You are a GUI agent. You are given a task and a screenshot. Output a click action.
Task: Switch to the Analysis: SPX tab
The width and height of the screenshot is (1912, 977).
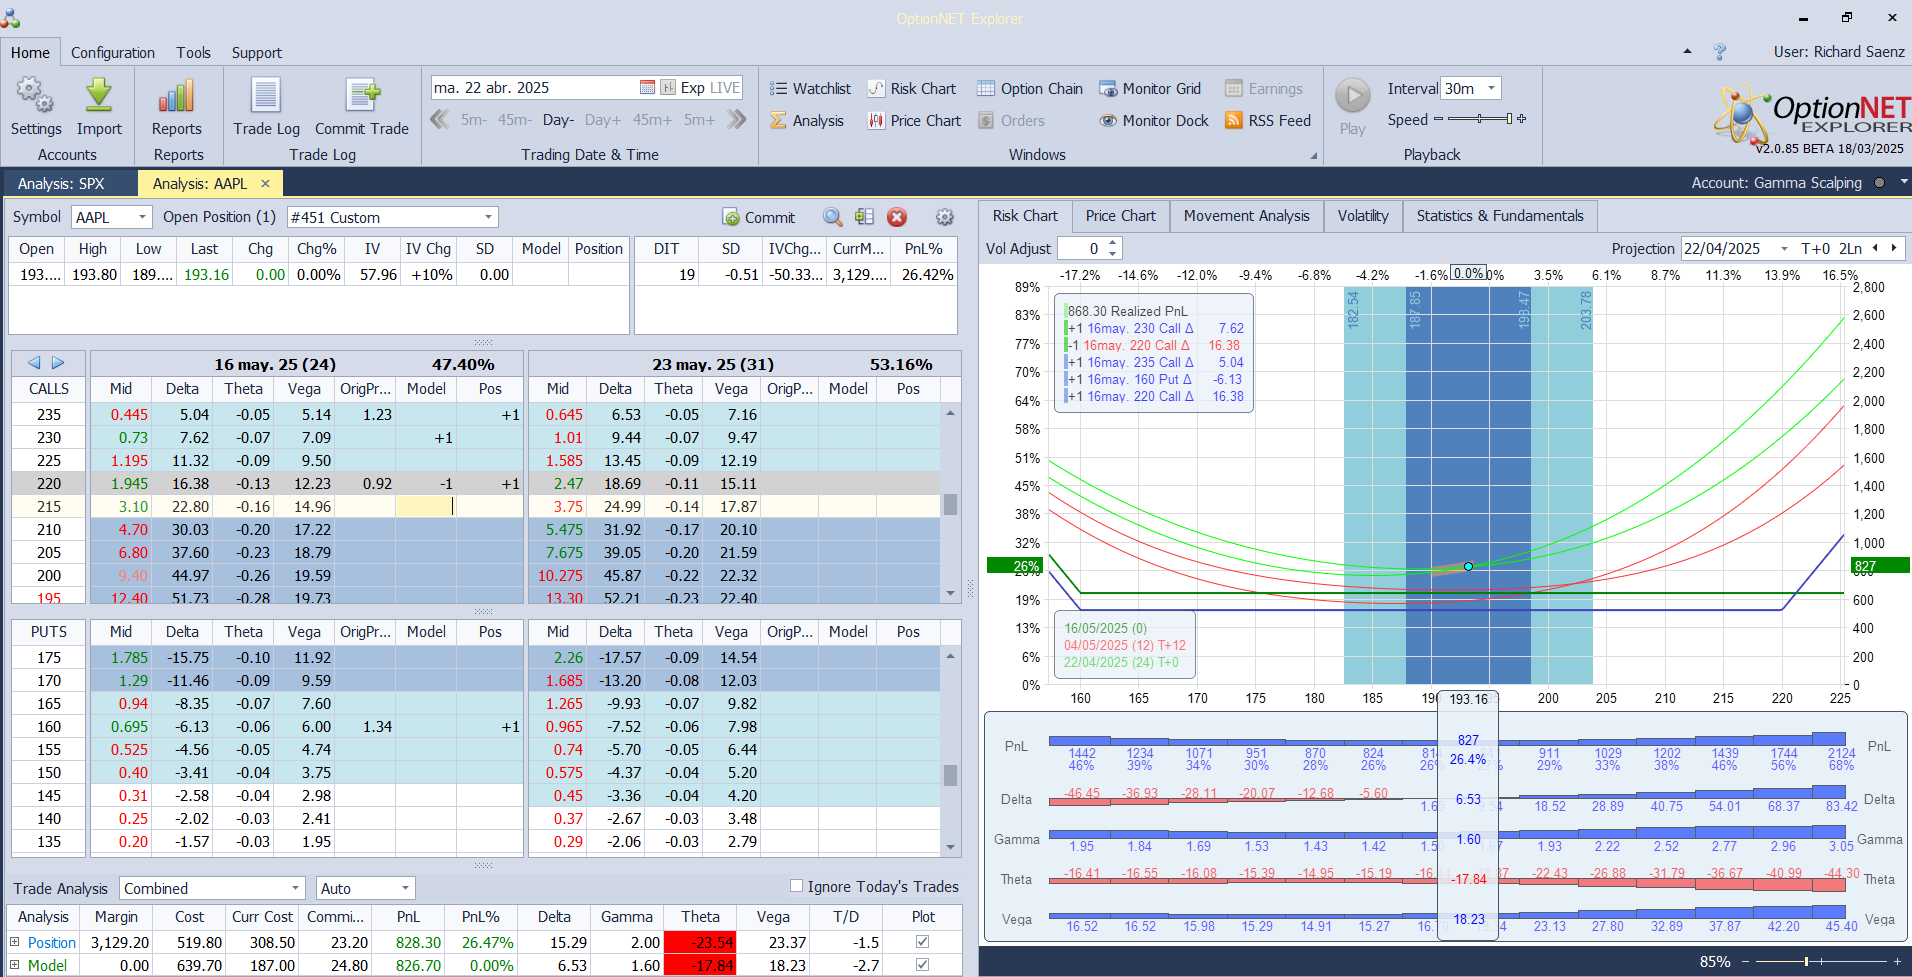[x=61, y=183]
